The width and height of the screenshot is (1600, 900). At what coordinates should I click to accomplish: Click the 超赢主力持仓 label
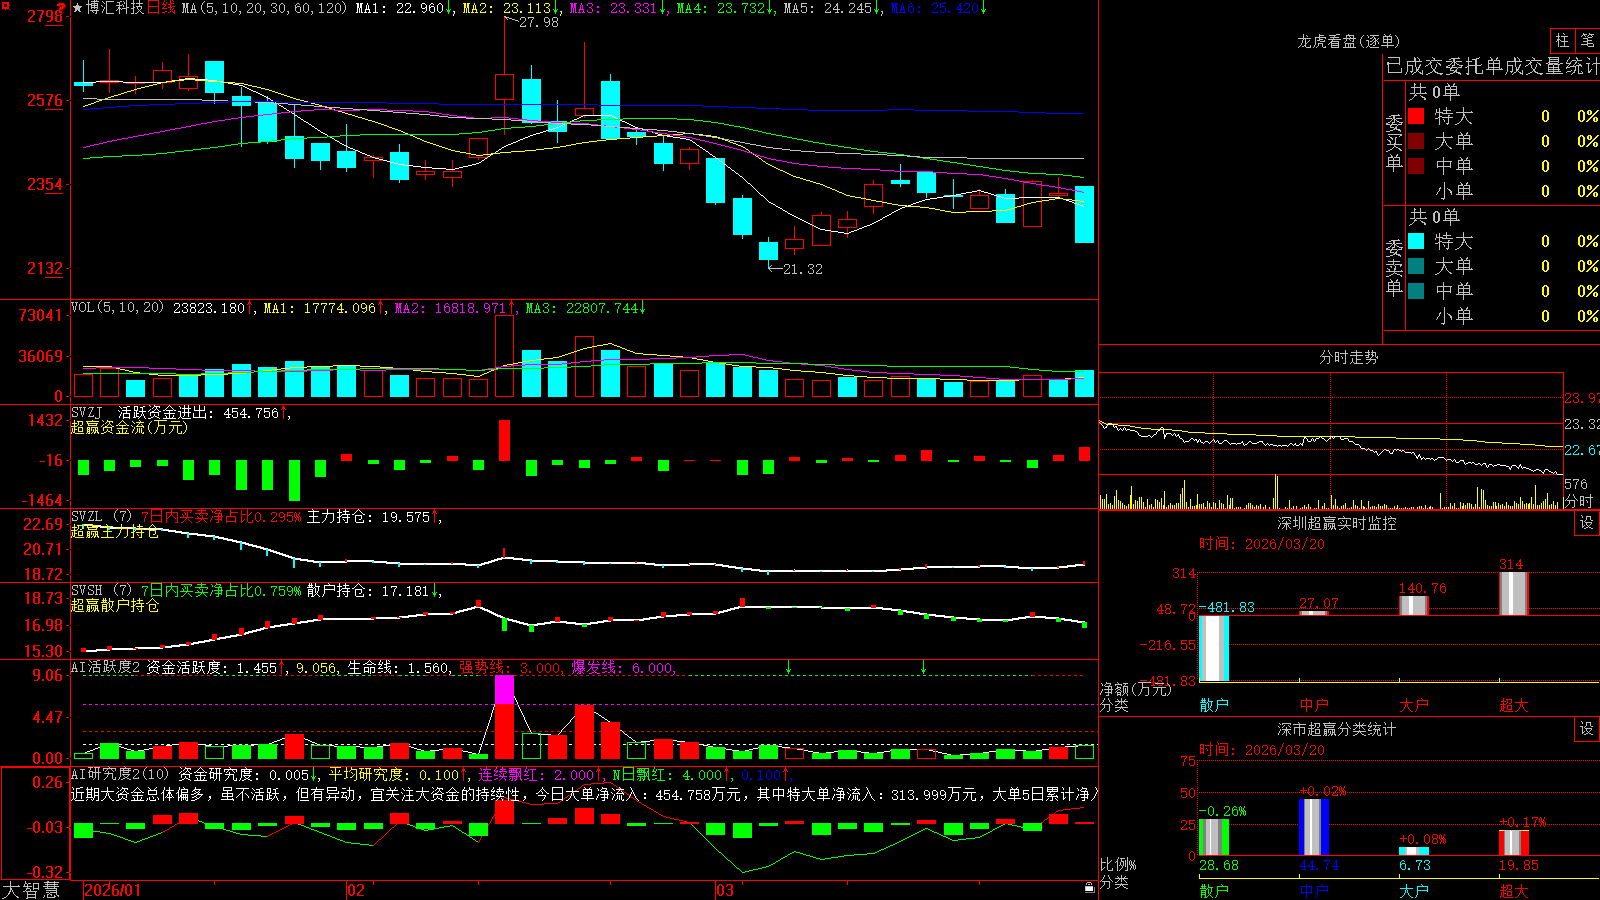tap(115, 531)
